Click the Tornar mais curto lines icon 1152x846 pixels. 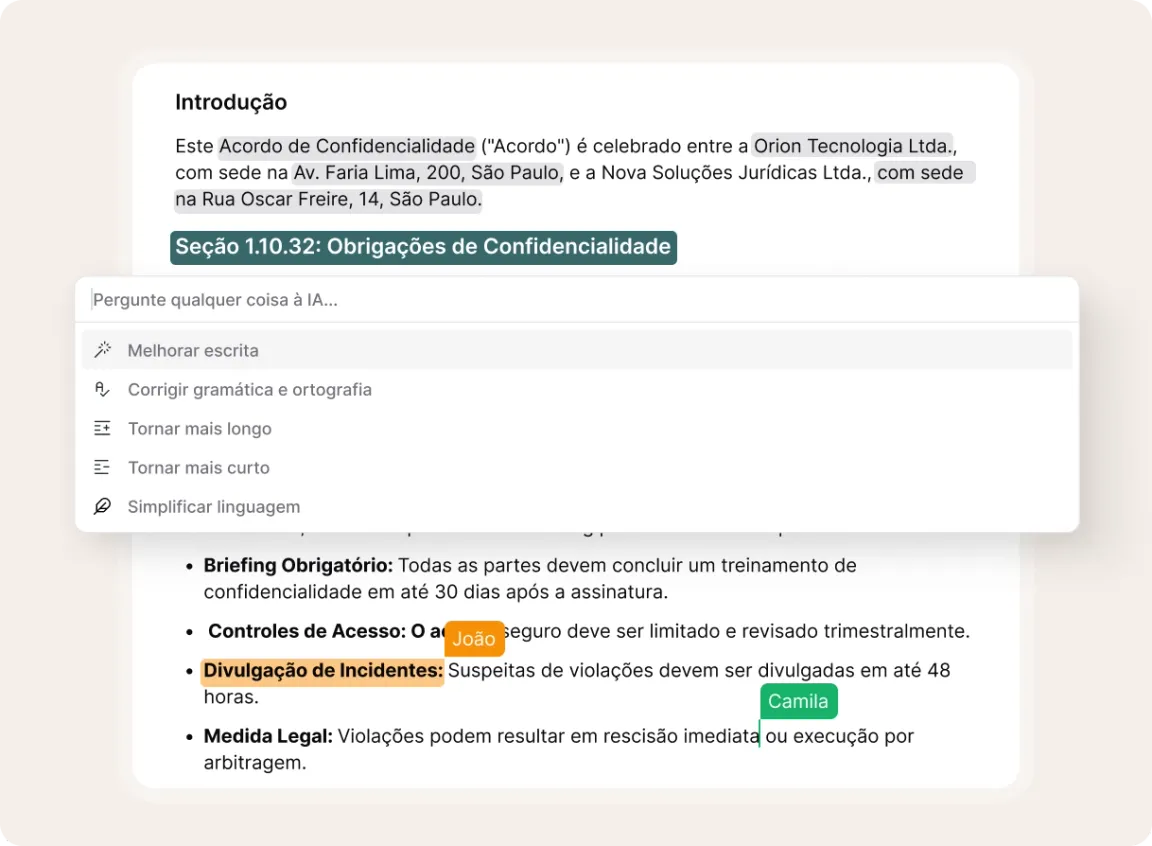102,467
